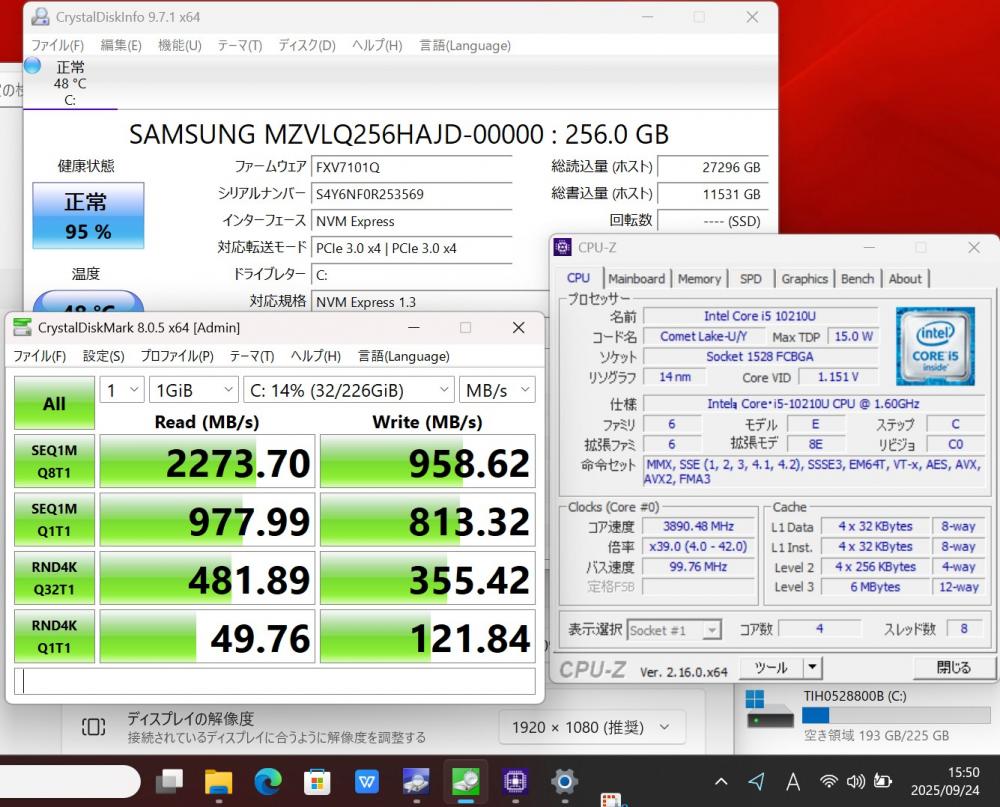Open the C: drive selection dropdown
This screenshot has width=1000, height=807.
pyautogui.click(x=348, y=390)
